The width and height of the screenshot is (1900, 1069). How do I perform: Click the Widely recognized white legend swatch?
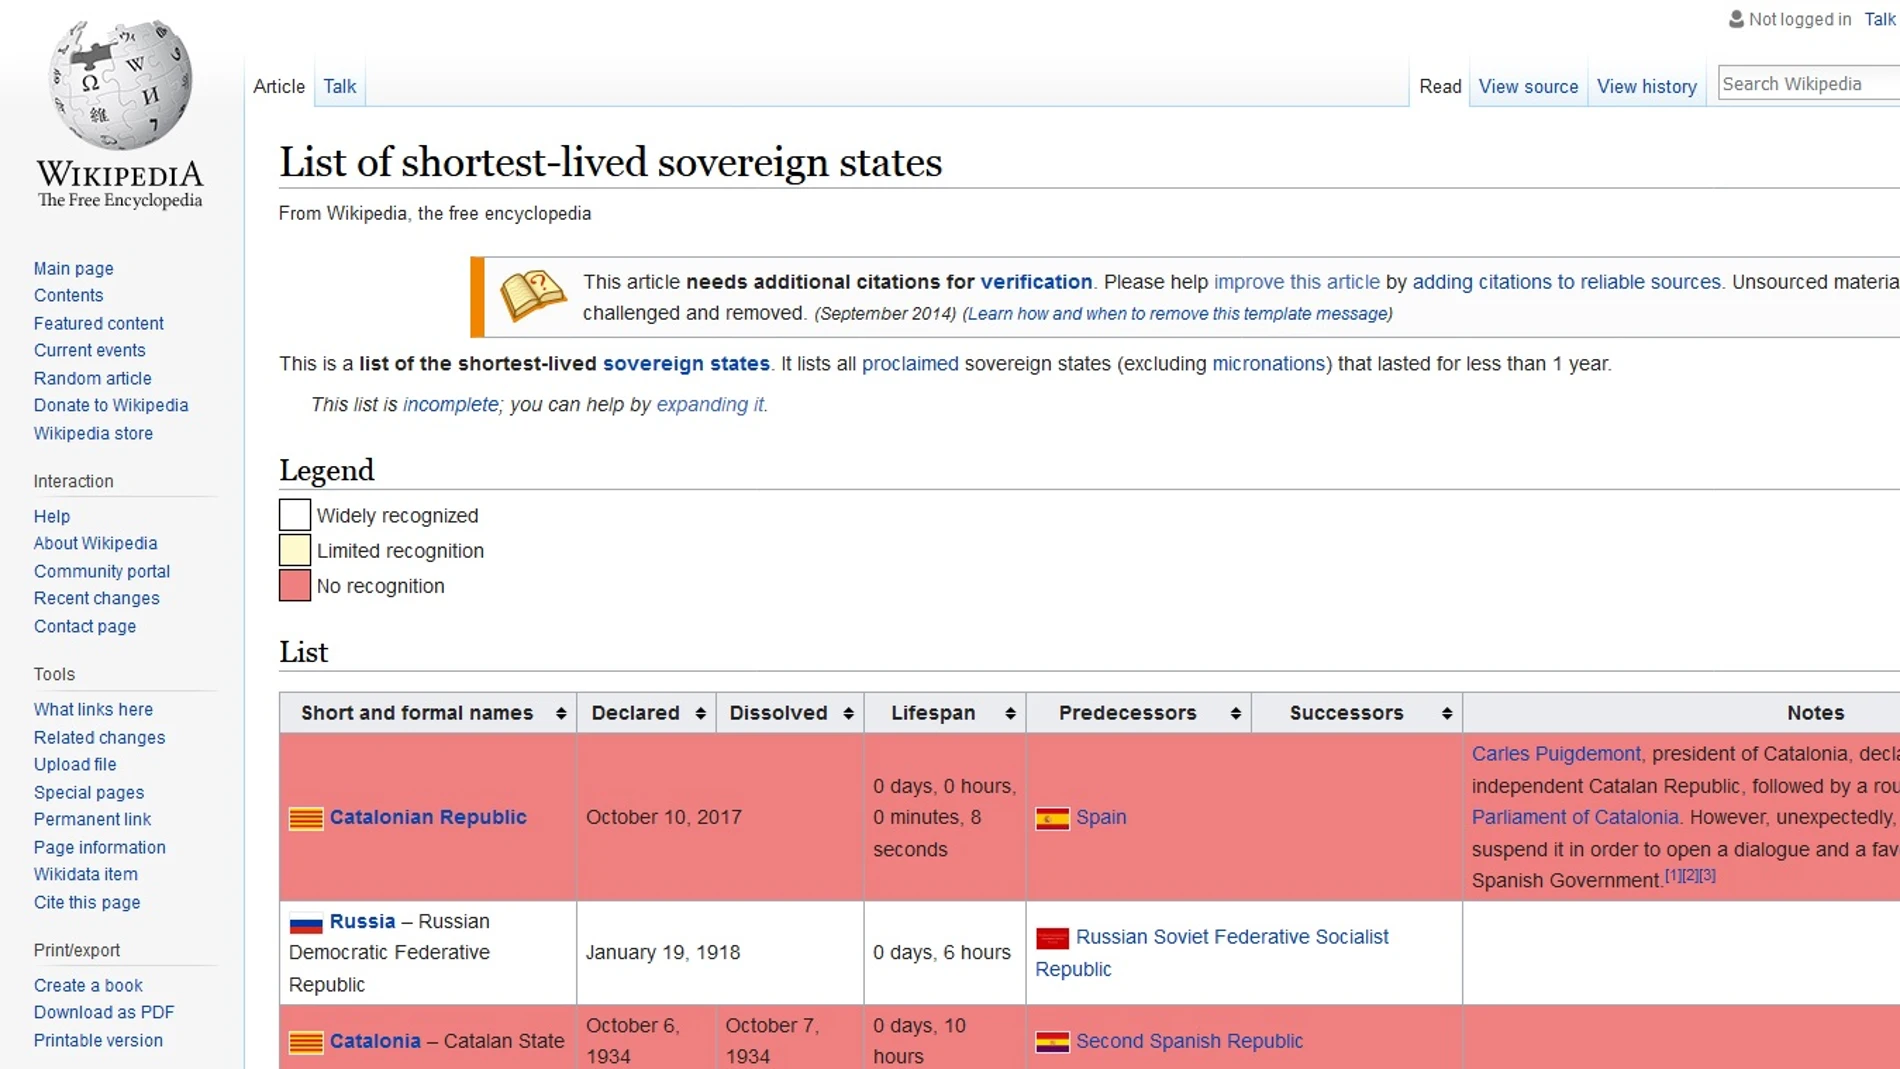[295, 515]
